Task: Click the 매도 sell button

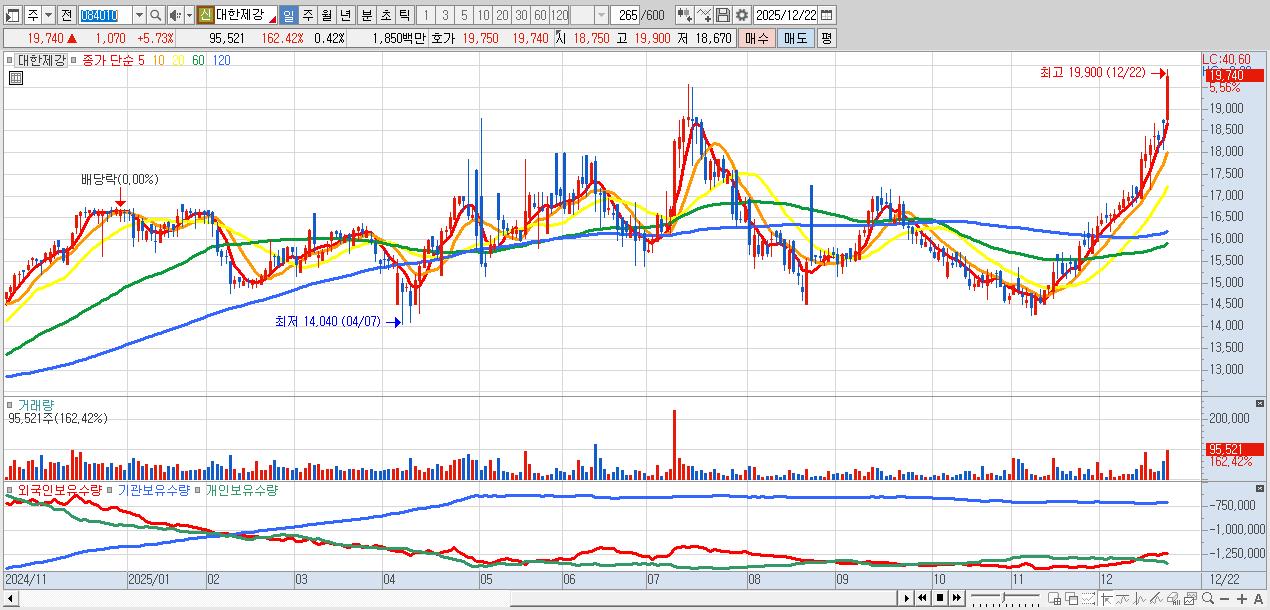Action: (x=795, y=38)
